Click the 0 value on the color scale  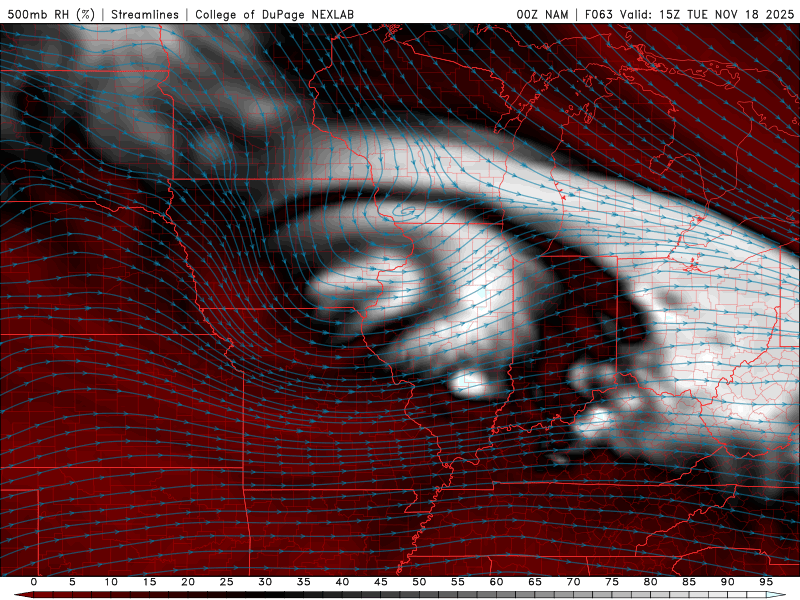[34, 582]
